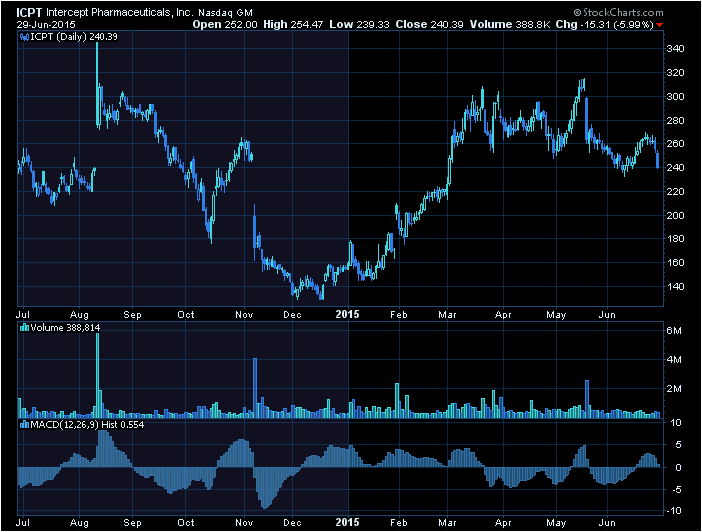Click the 0 MACD axis label
This screenshot has height=532, width=702.
pos(679,468)
